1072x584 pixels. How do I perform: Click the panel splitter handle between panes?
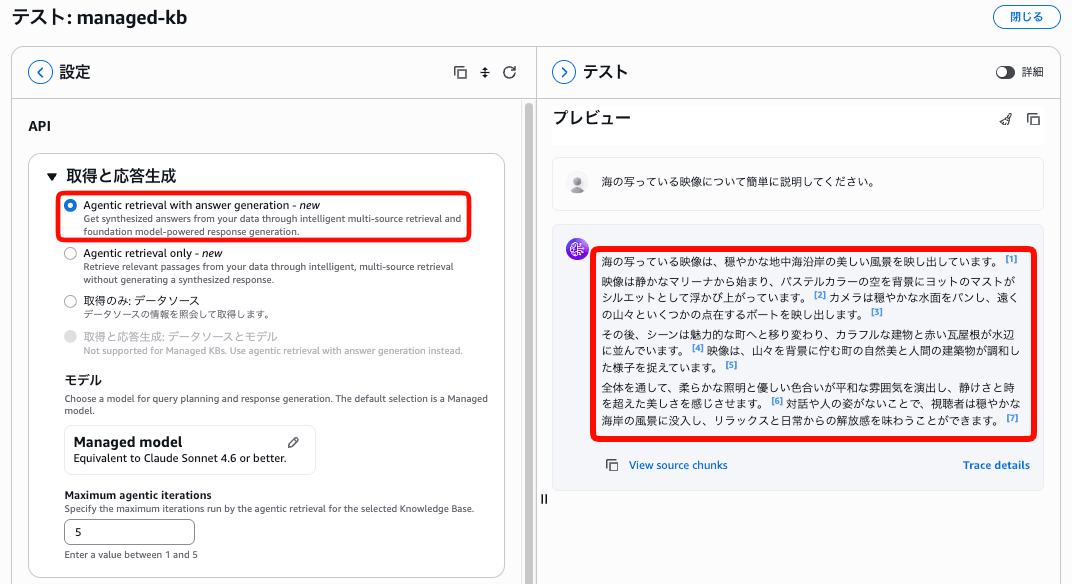(x=544, y=499)
